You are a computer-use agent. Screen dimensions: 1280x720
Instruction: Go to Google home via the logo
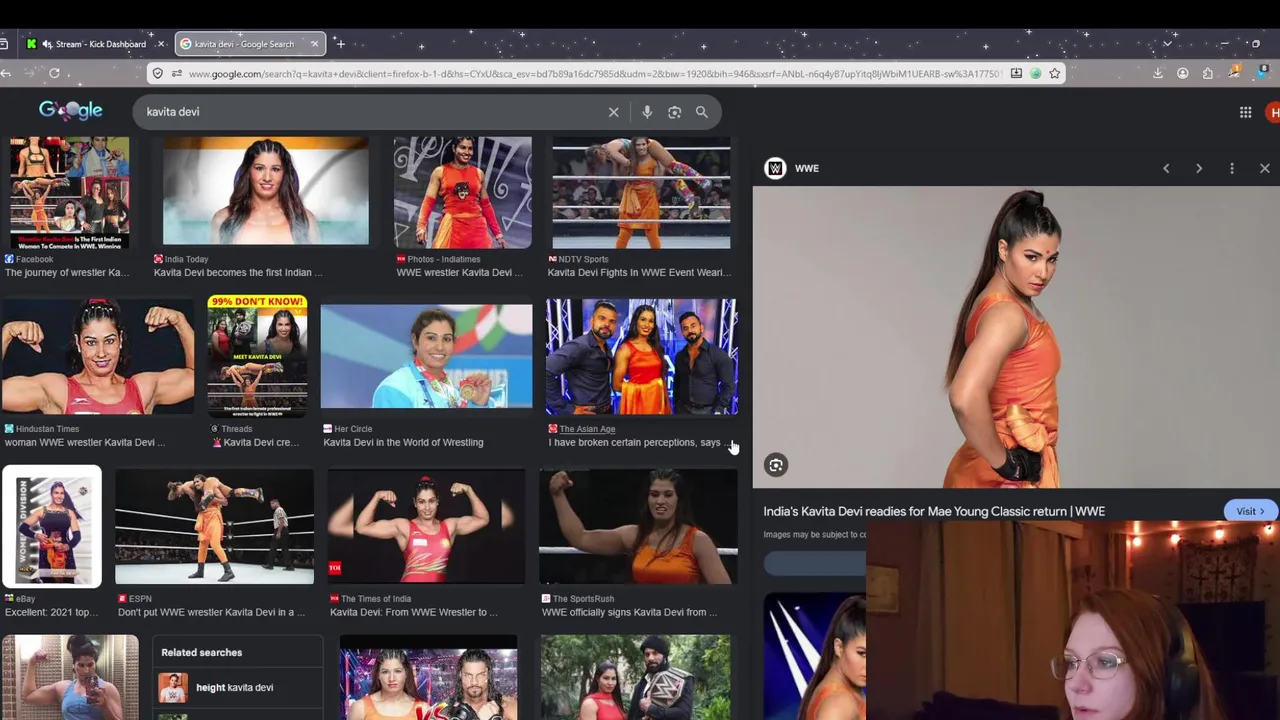70,111
